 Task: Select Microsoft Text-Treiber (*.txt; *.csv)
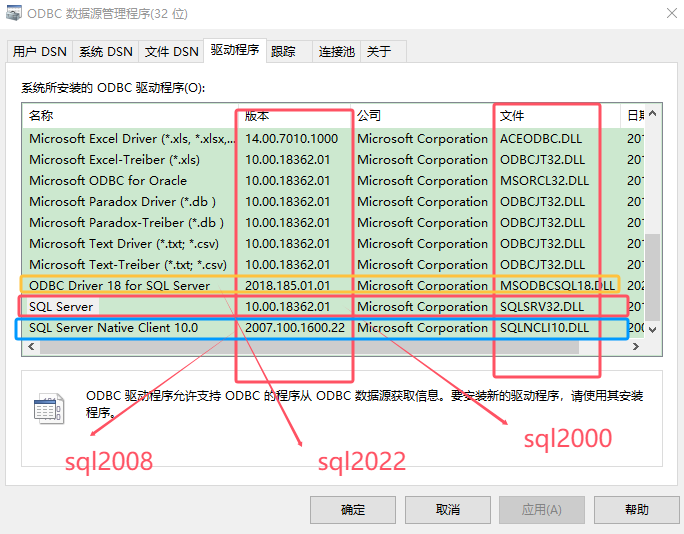click(333, 264)
